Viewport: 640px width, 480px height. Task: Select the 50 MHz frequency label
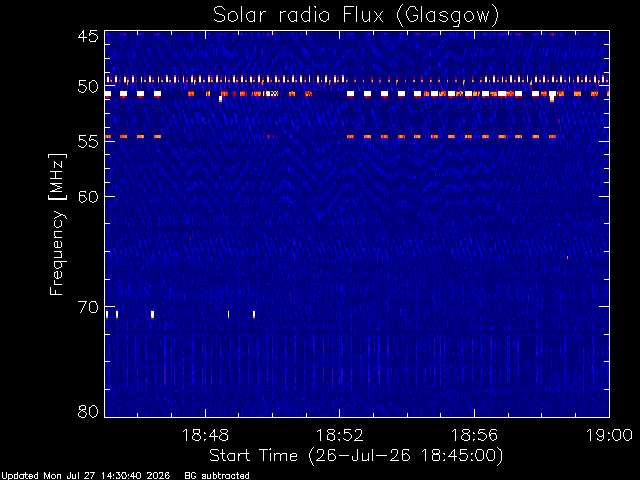[x=88, y=87]
